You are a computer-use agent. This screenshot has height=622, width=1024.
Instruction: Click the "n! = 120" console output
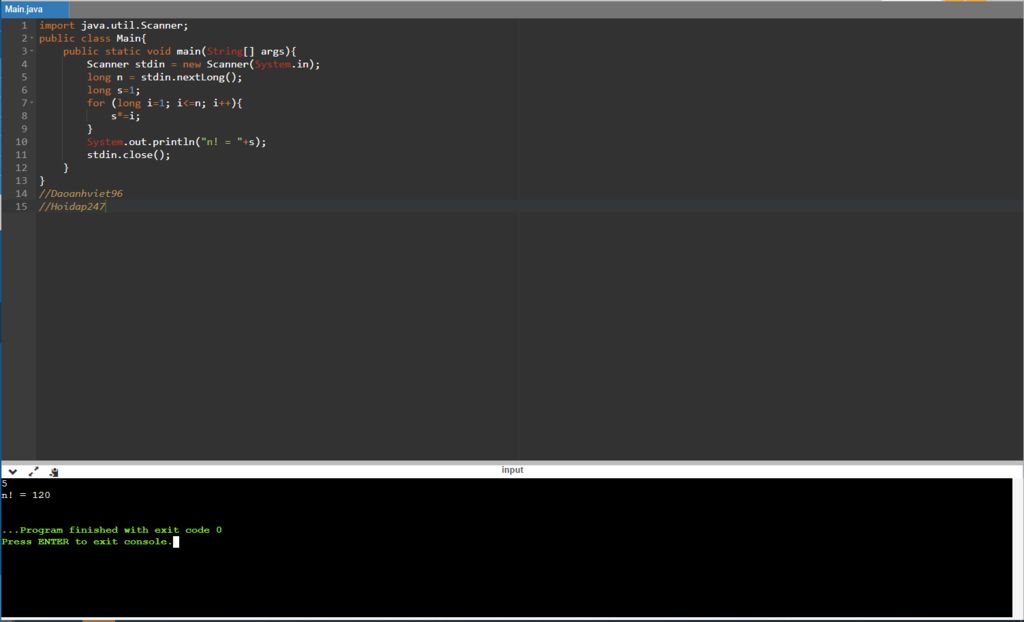[25, 495]
